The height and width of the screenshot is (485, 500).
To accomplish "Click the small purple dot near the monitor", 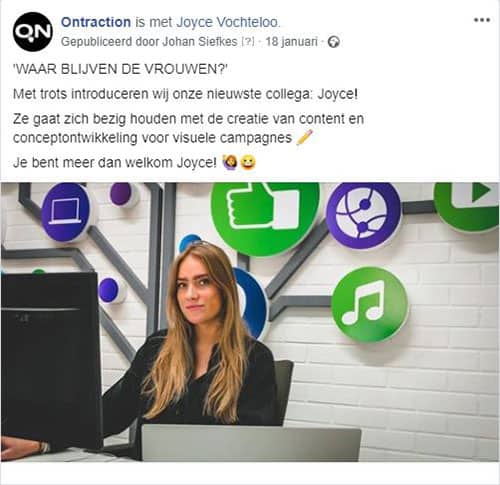I will click(109, 290).
